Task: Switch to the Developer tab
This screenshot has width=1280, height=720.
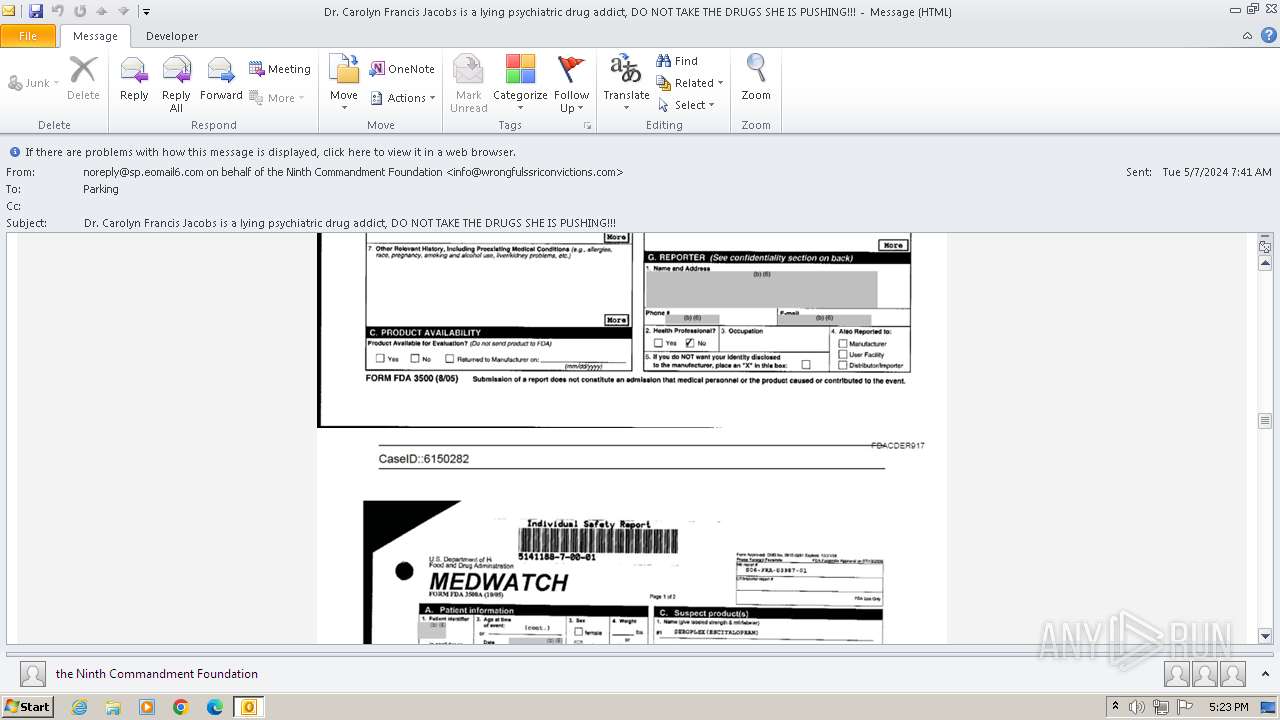Action: [172, 36]
